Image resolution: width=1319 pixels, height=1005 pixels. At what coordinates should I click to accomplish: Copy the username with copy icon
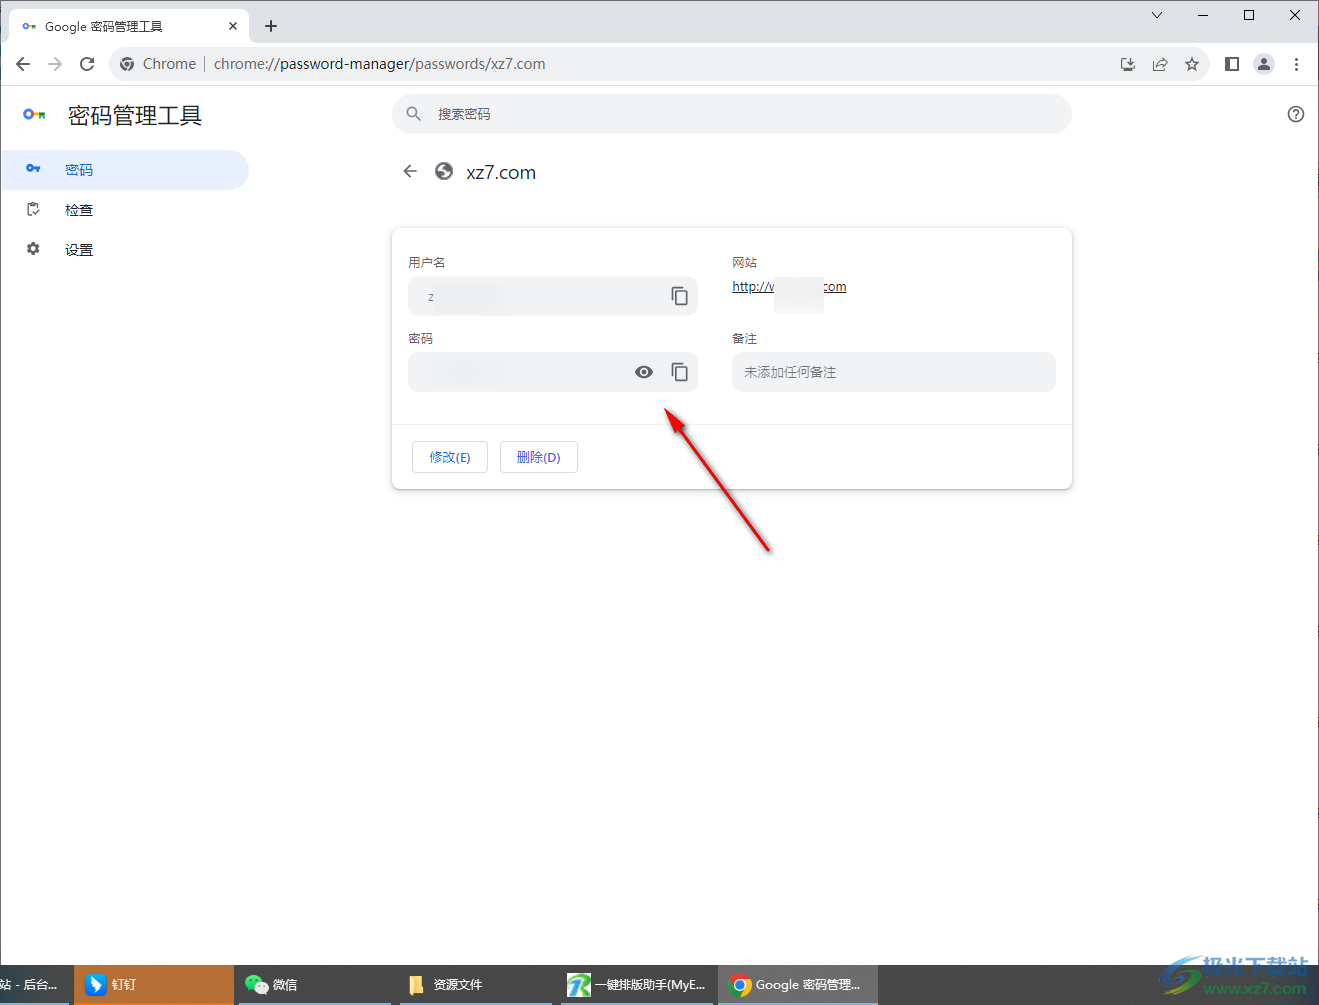coord(680,296)
